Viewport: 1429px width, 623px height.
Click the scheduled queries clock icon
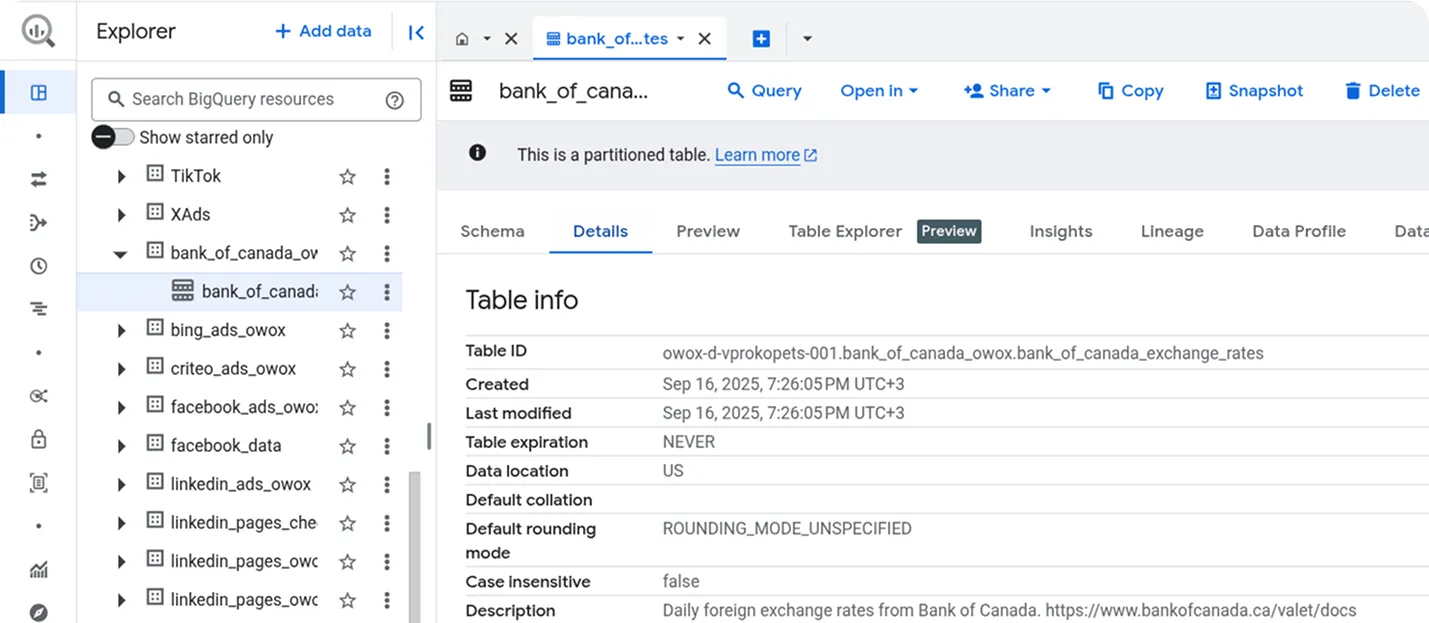[39, 266]
